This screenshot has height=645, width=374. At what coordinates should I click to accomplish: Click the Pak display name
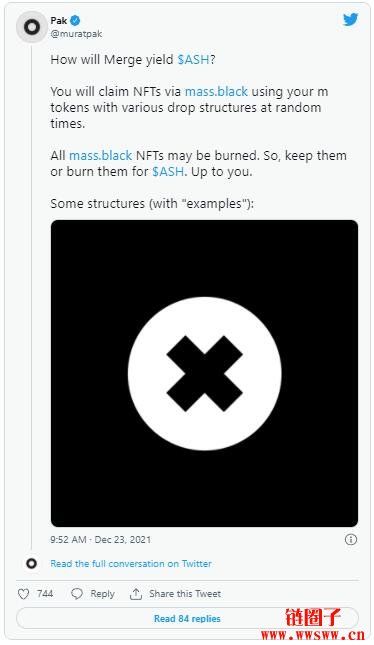coord(59,20)
